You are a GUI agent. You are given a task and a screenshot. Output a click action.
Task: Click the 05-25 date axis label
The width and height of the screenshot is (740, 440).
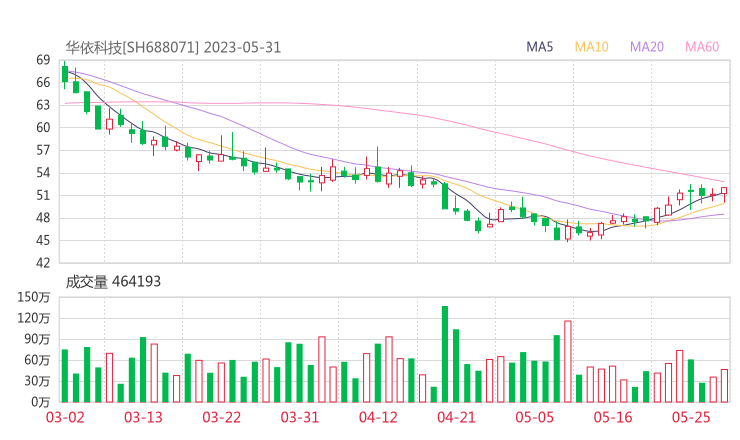tap(691, 417)
